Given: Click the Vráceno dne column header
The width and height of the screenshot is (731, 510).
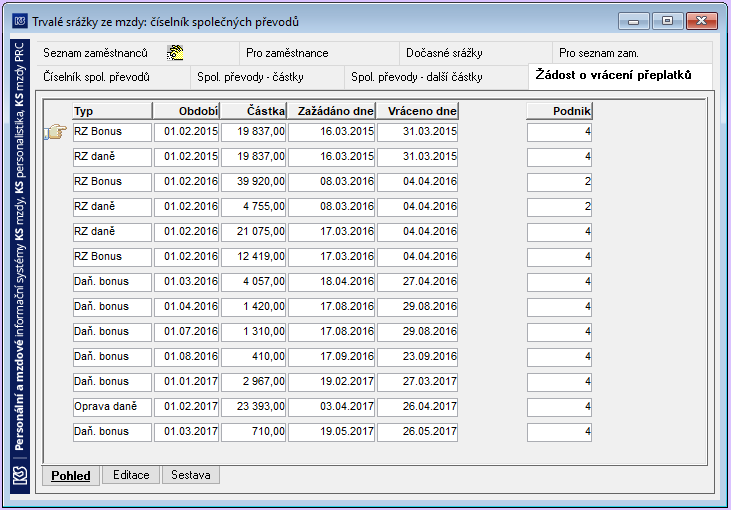Looking at the screenshot, I should pyautogui.click(x=417, y=111).
